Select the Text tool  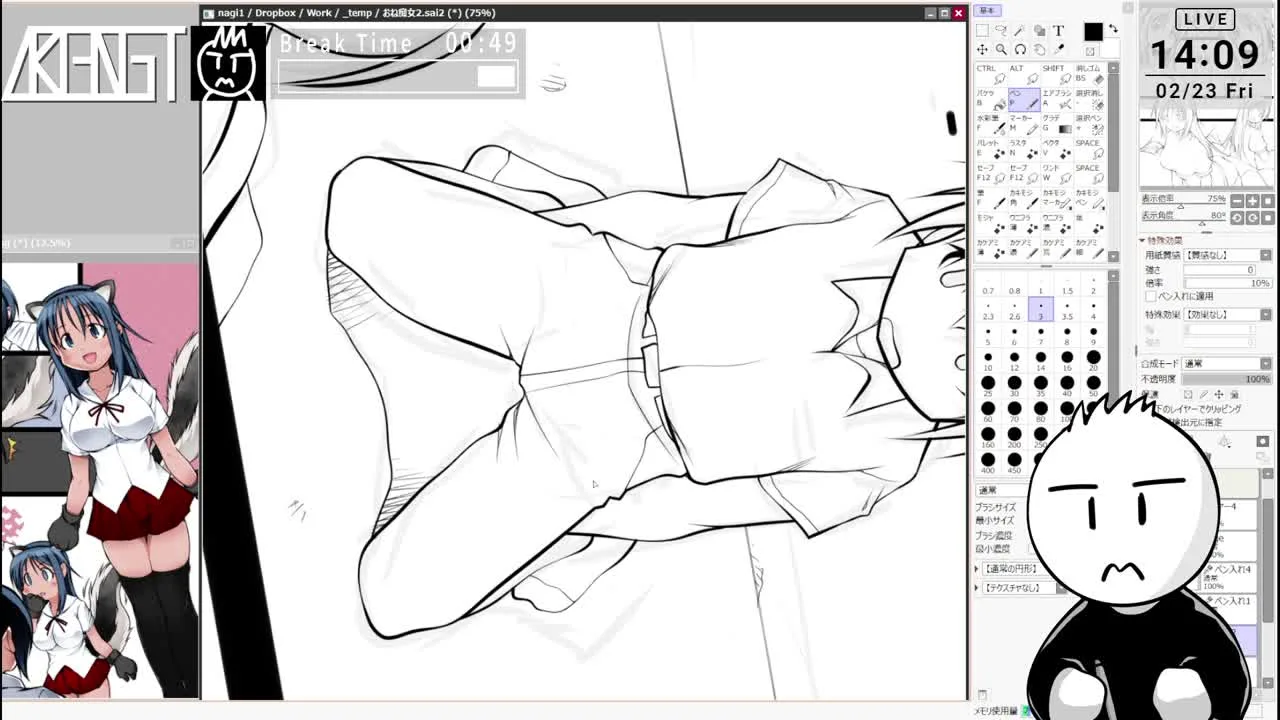[x=1058, y=31]
